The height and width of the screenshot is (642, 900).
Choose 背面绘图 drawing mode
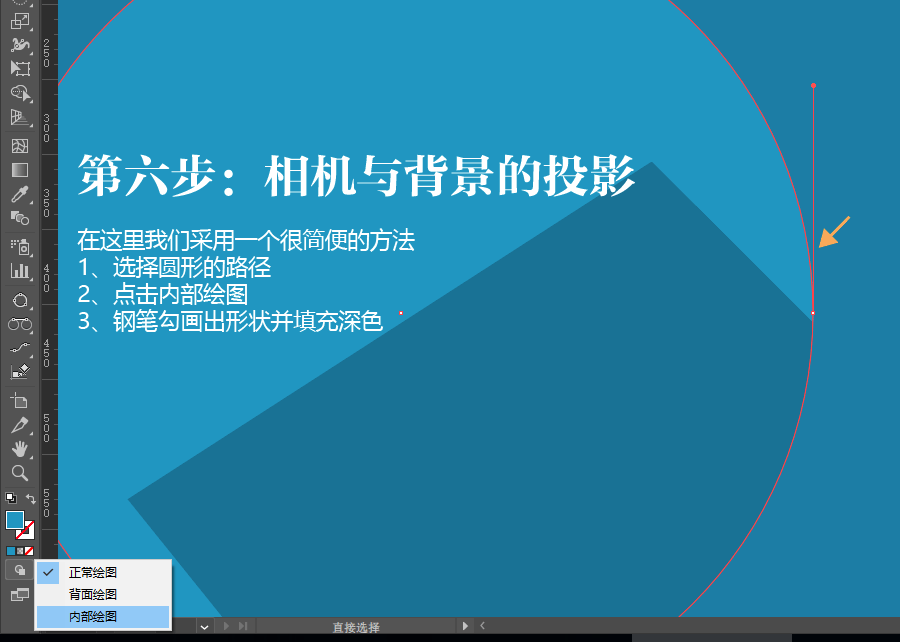103,594
